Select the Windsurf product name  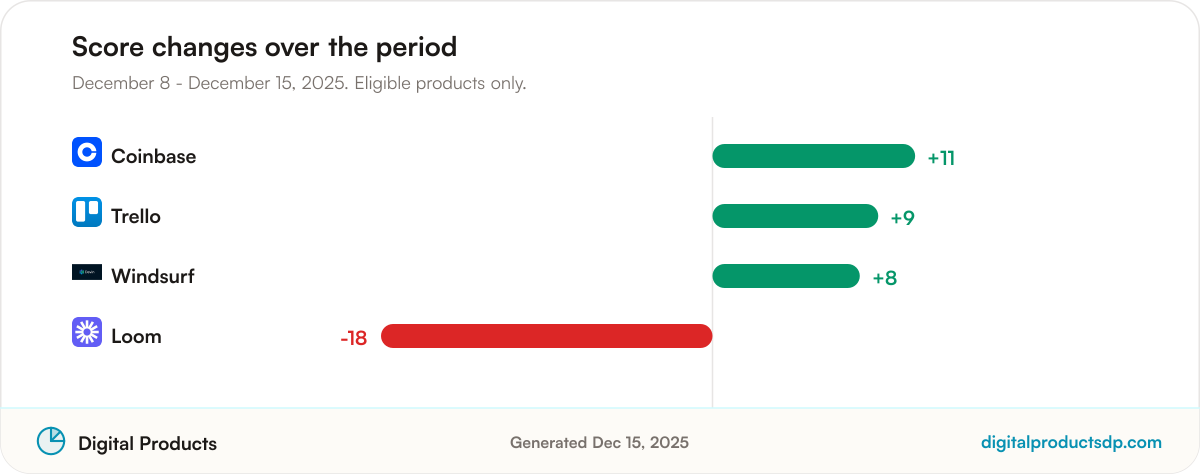tap(153, 276)
